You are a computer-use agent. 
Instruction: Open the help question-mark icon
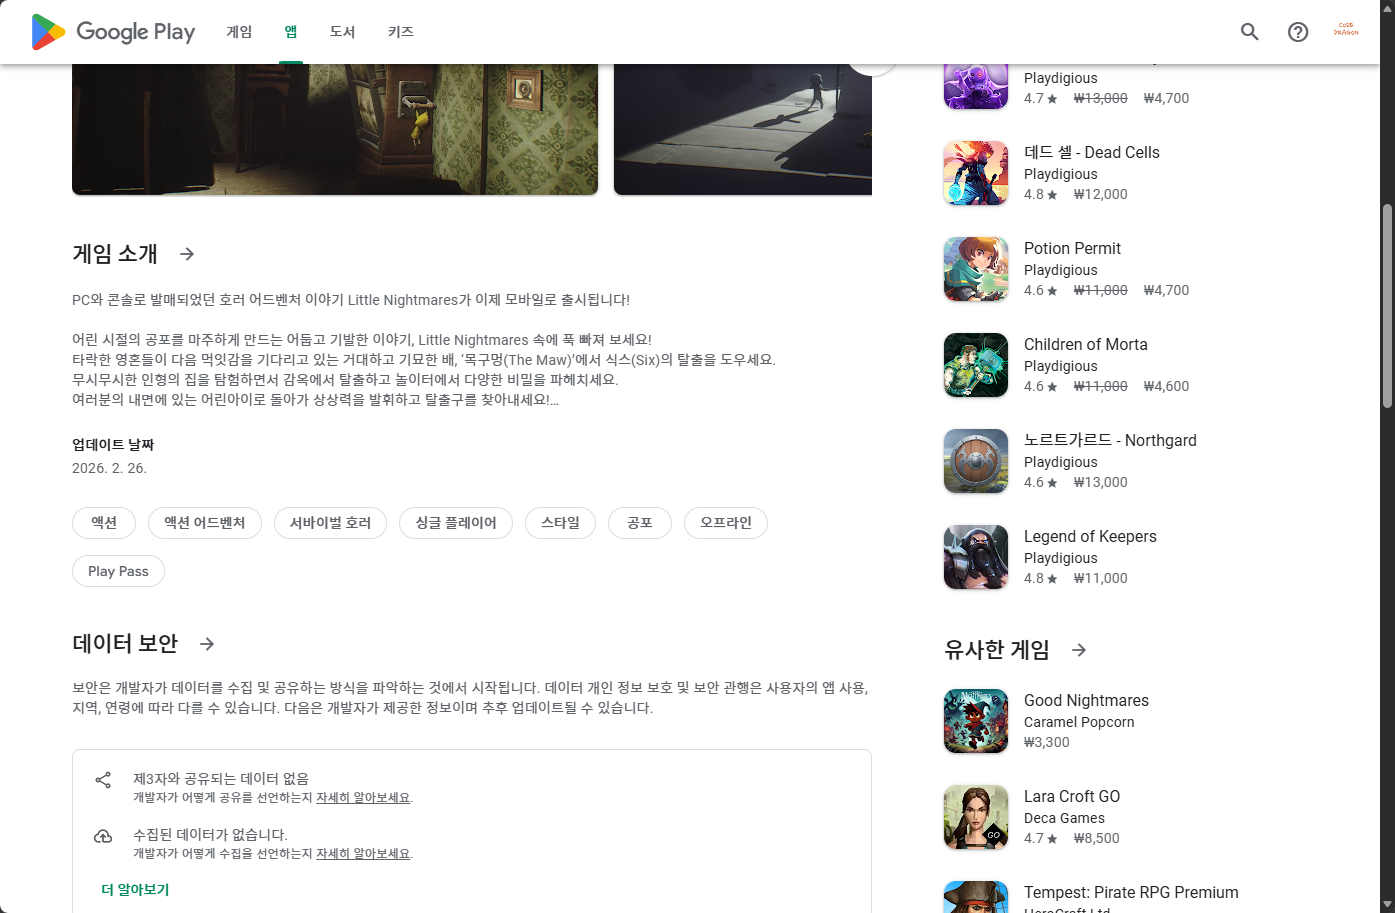pos(1298,32)
